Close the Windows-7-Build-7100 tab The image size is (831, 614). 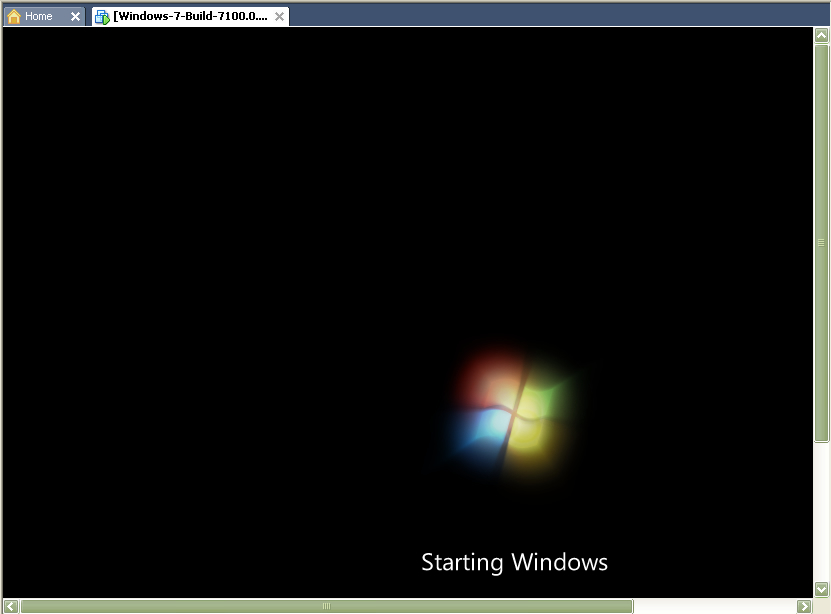click(279, 16)
